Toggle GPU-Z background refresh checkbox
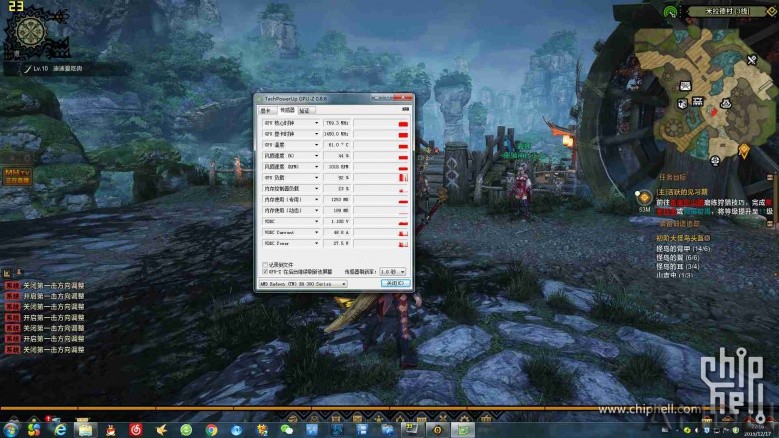The width and height of the screenshot is (779, 438). coord(265,272)
